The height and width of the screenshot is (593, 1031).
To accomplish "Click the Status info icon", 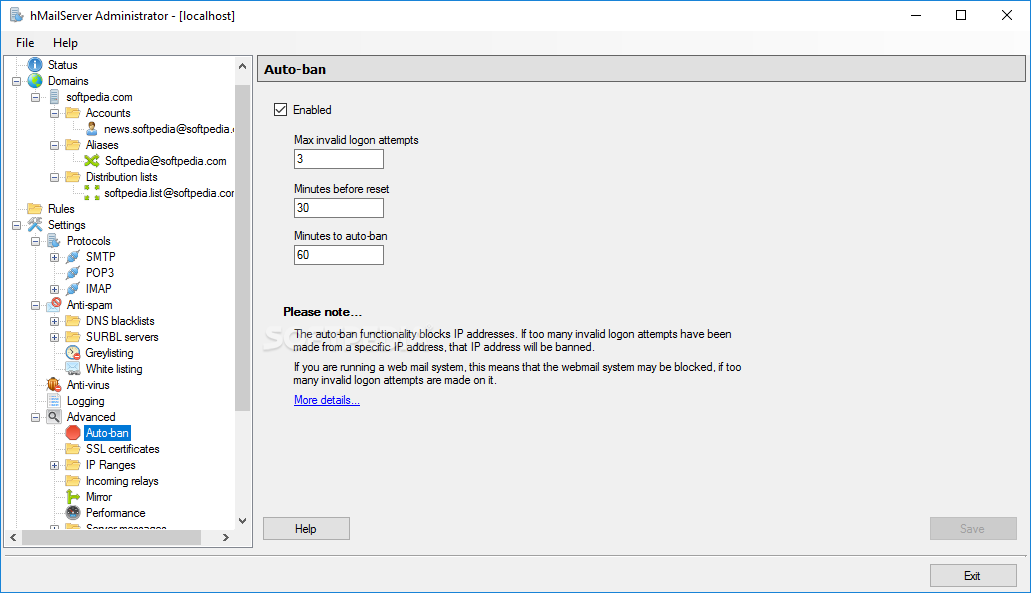I will [x=35, y=64].
